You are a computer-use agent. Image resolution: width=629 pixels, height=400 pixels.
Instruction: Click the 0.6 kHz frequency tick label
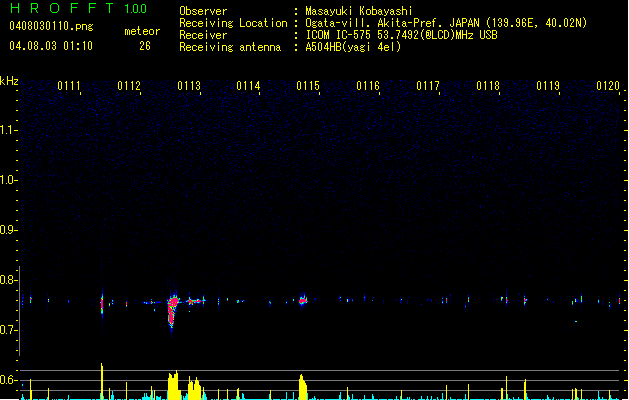point(8,380)
